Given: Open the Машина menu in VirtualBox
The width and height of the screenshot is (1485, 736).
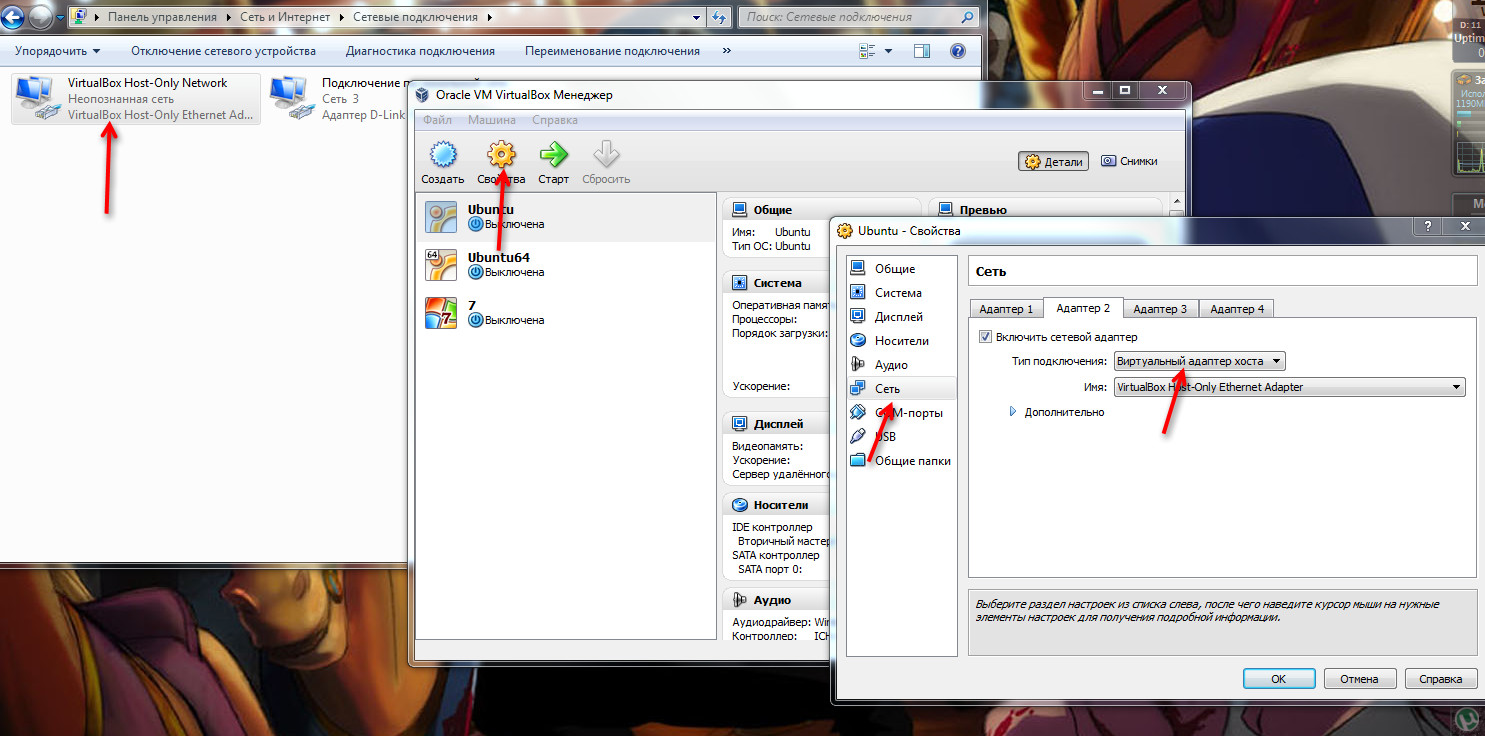Looking at the screenshot, I should pyautogui.click(x=492, y=120).
